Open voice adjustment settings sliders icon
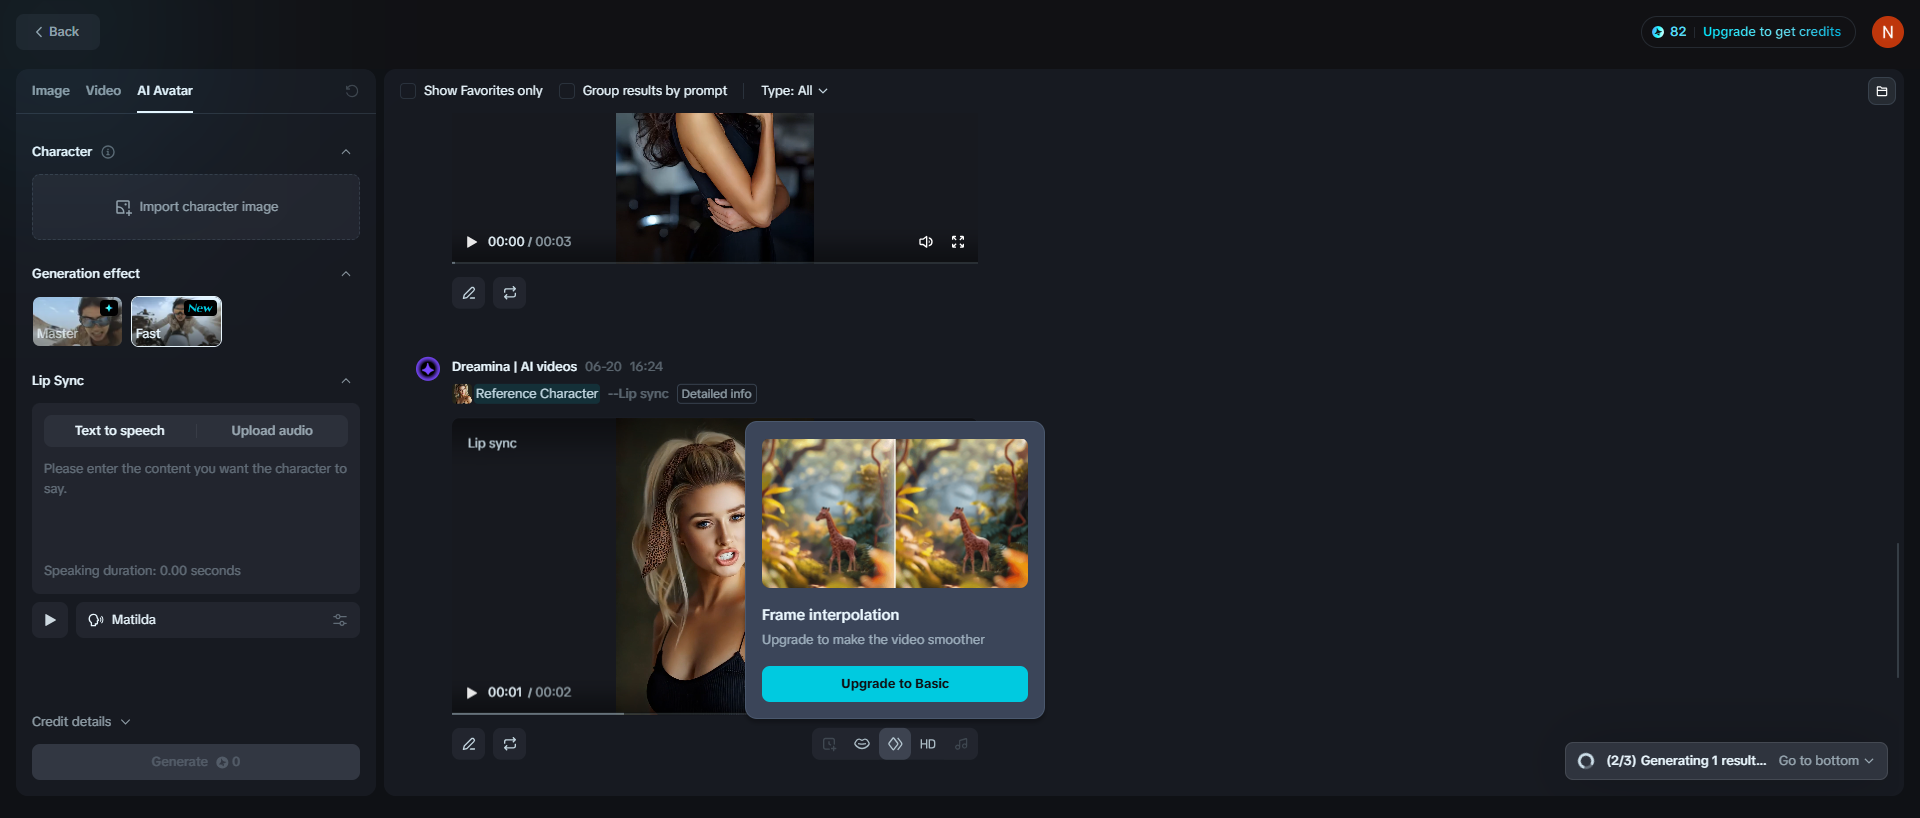The height and width of the screenshot is (818, 1920). [x=340, y=620]
